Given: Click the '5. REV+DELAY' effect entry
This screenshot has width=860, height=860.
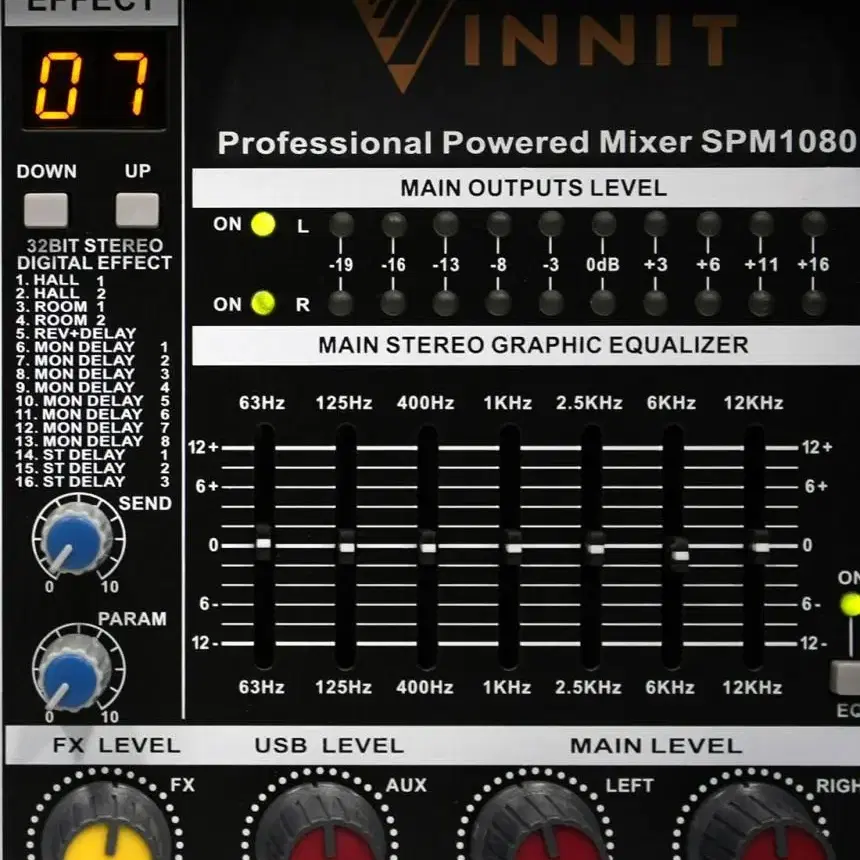Looking at the screenshot, I should click(76, 333).
